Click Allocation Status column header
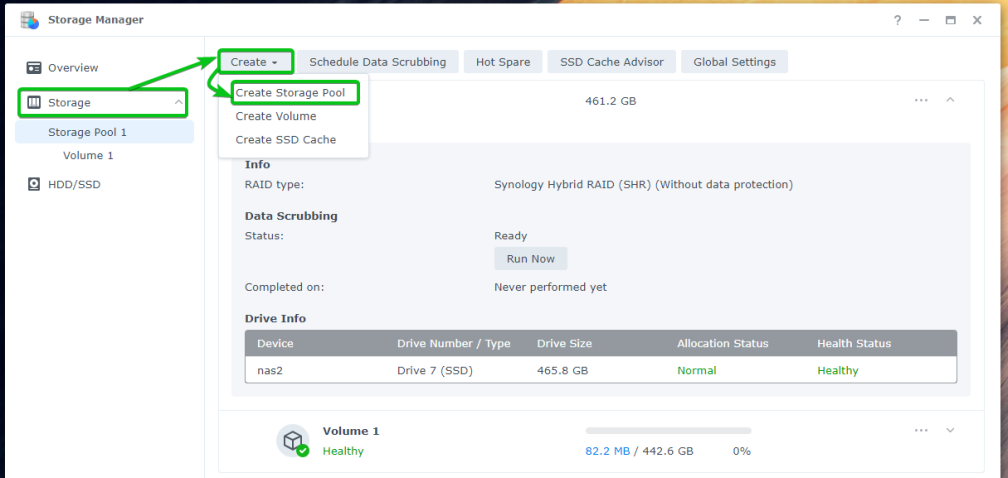Image resolution: width=1008 pixels, height=478 pixels. [723, 344]
